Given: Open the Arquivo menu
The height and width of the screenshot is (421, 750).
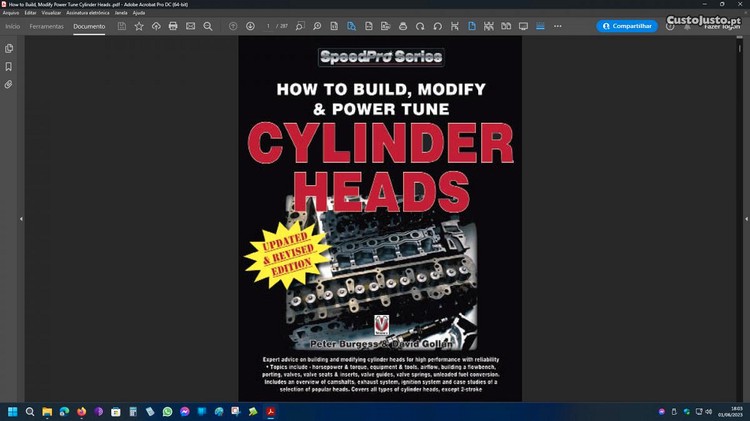Looking at the screenshot, I should pyautogui.click(x=11, y=12).
